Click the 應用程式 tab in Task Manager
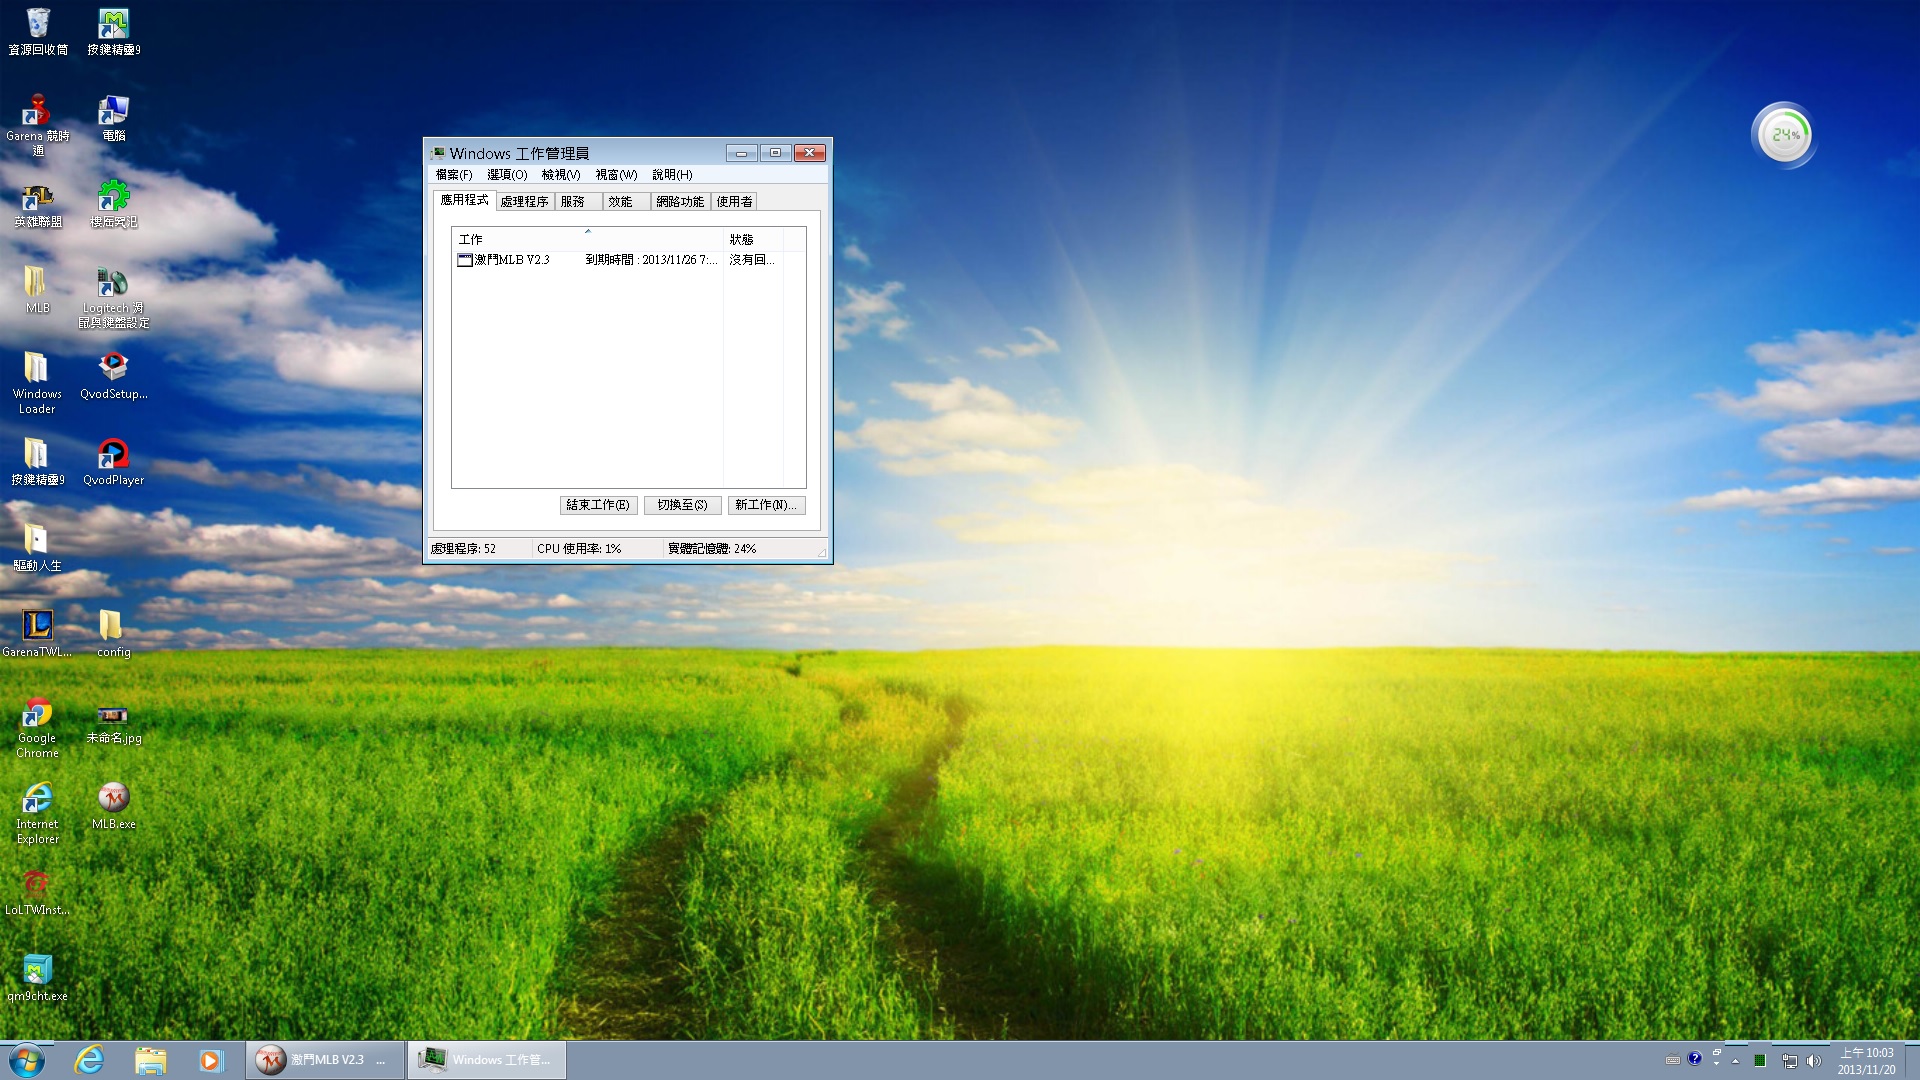Screen dimensions: 1920x1080 [463, 200]
